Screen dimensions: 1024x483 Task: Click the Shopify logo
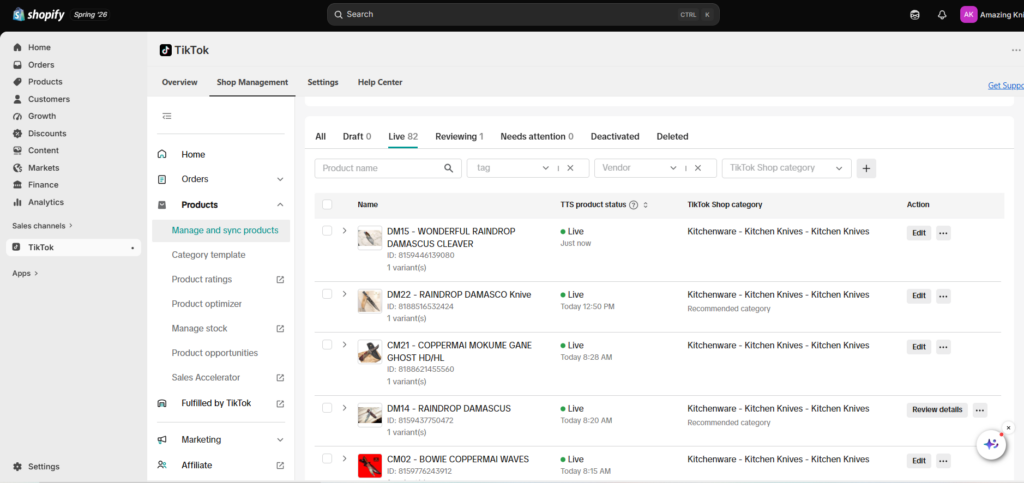pyautogui.click(x=39, y=14)
